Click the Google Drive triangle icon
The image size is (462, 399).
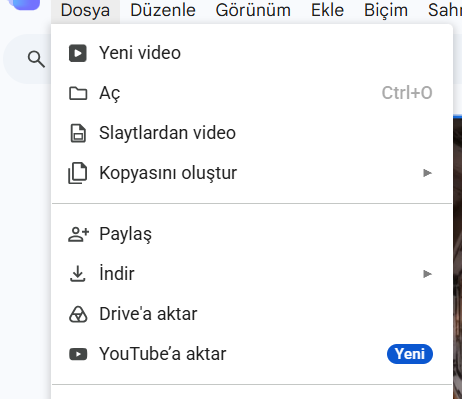click(x=78, y=314)
